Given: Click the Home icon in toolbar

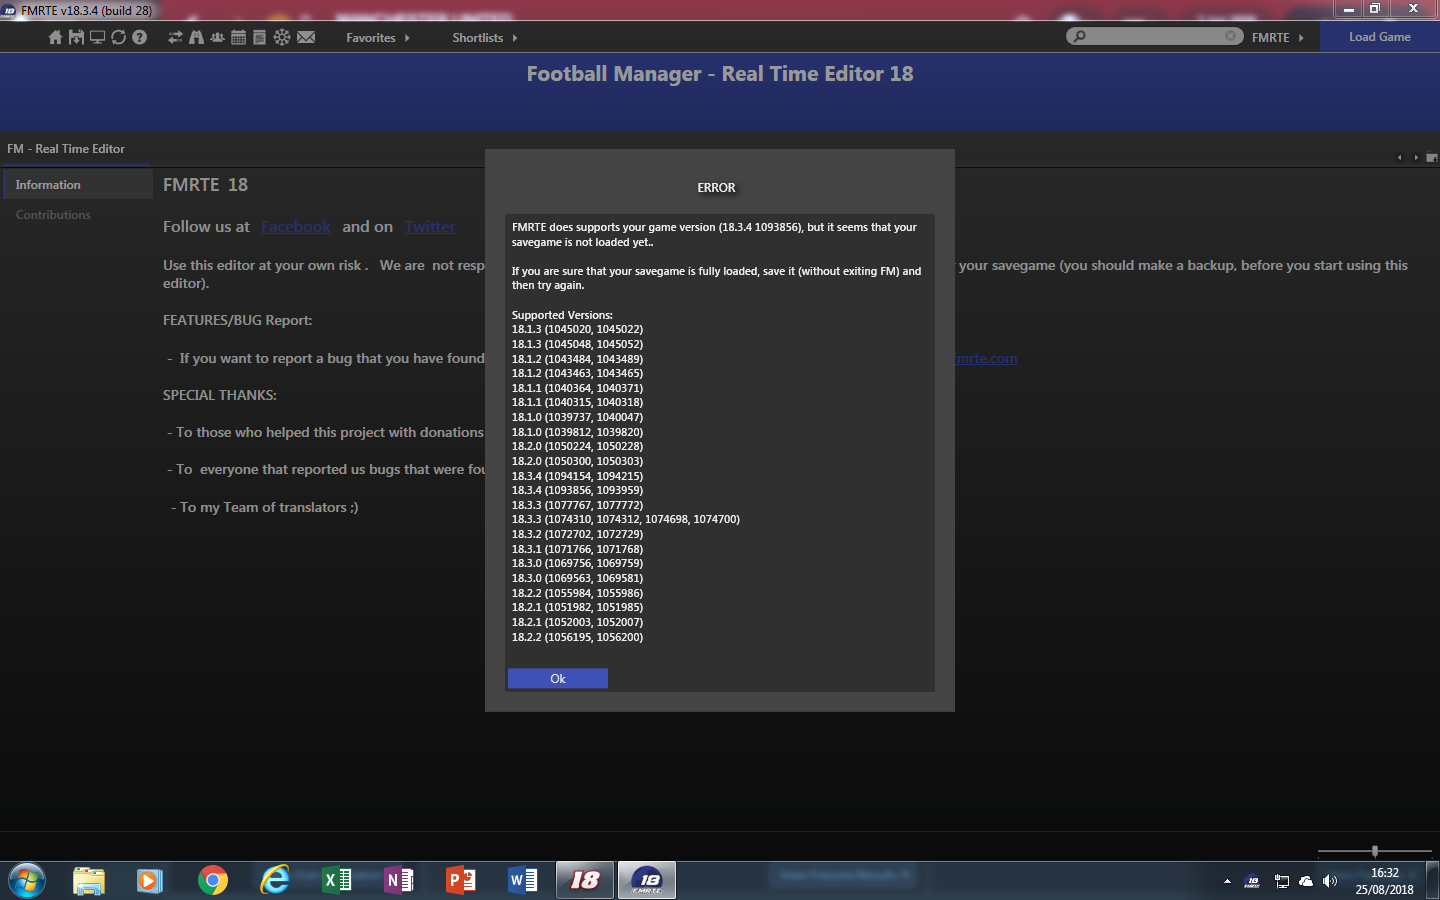Looking at the screenshot, I should click(x=55, y=37).
